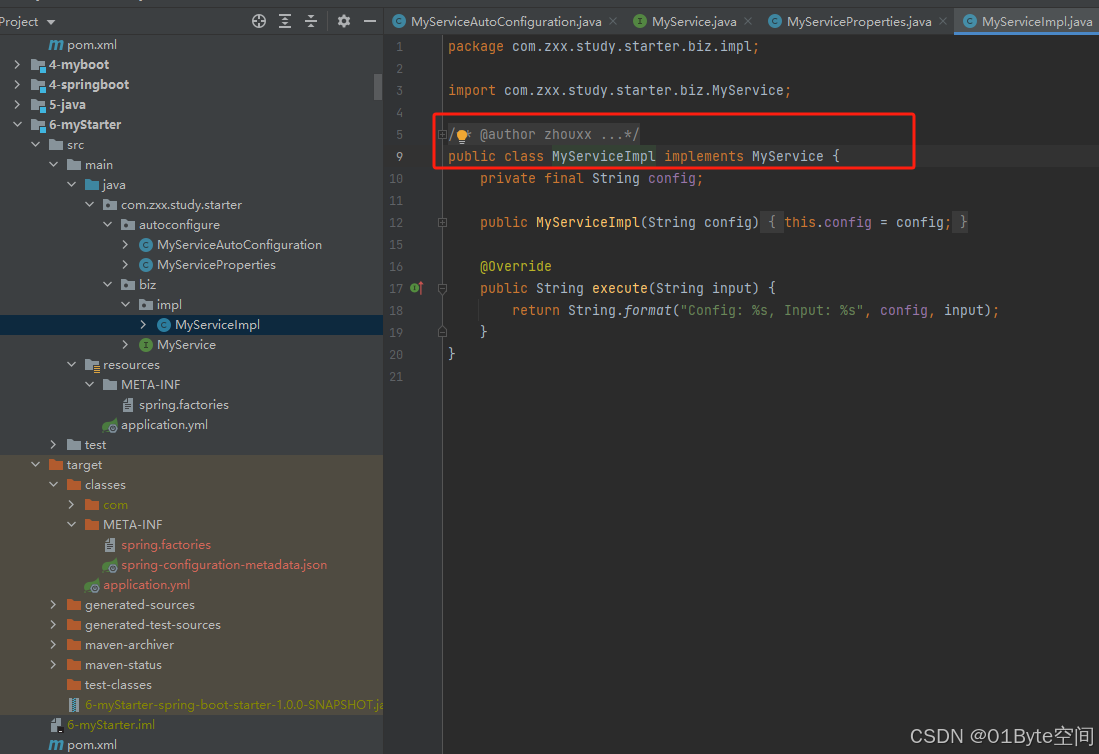Select the generated-sources folder
This screenshot has height=754, width=1099.
[x=140, y=604]
